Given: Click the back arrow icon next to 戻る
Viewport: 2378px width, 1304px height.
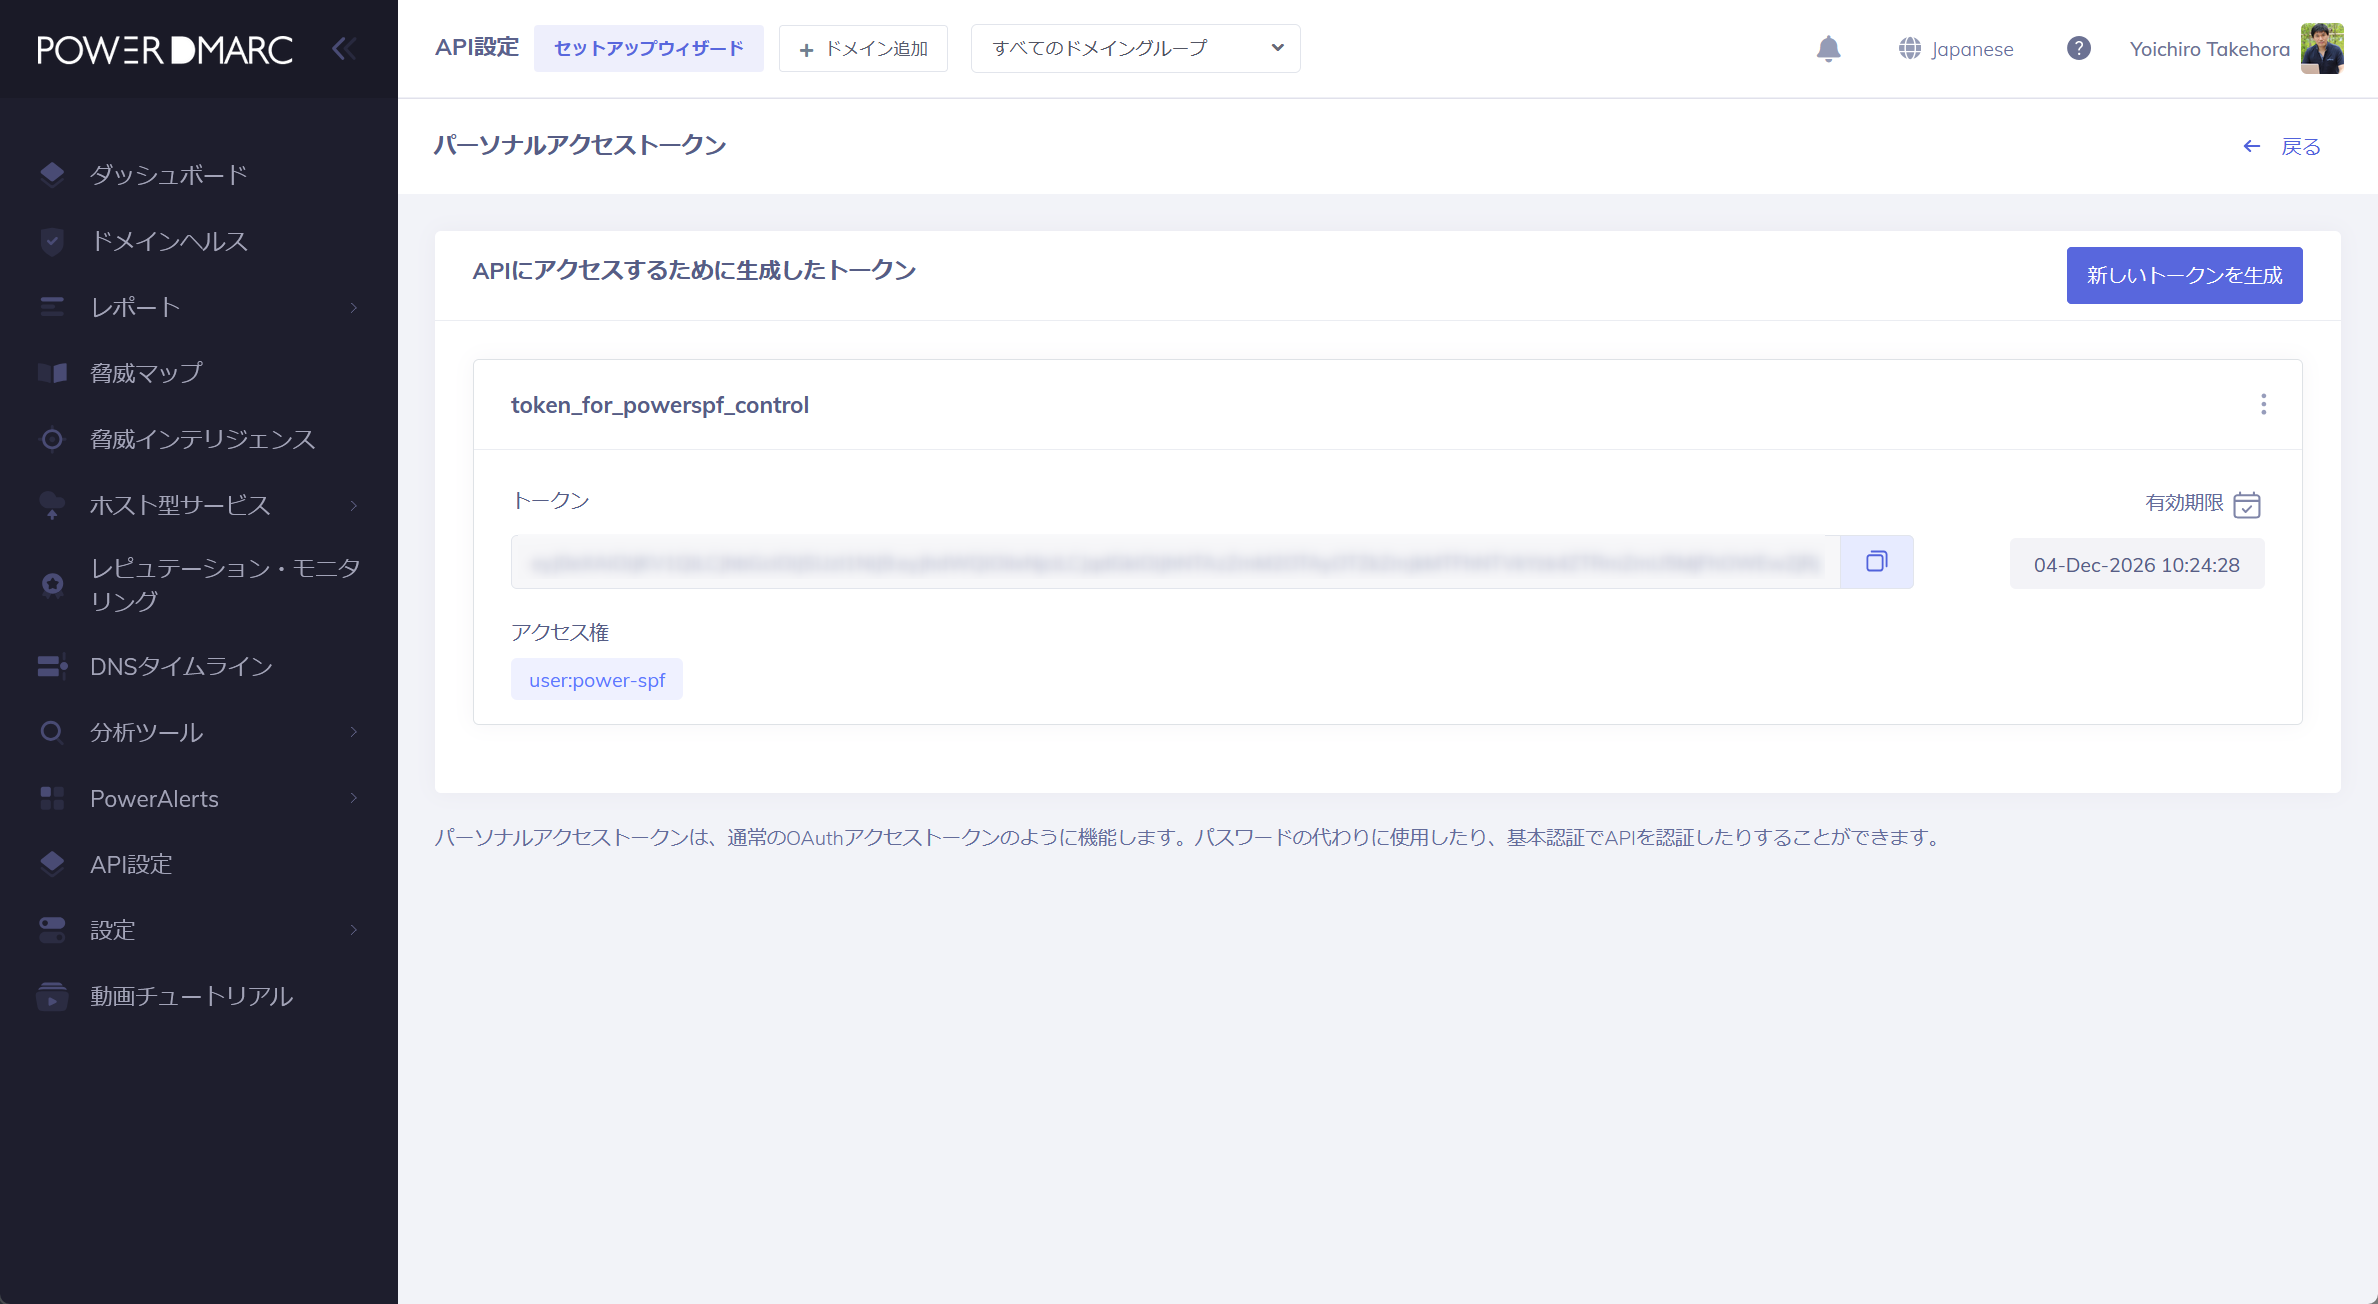Looking at the screenshot, I should pos(2251,147).
